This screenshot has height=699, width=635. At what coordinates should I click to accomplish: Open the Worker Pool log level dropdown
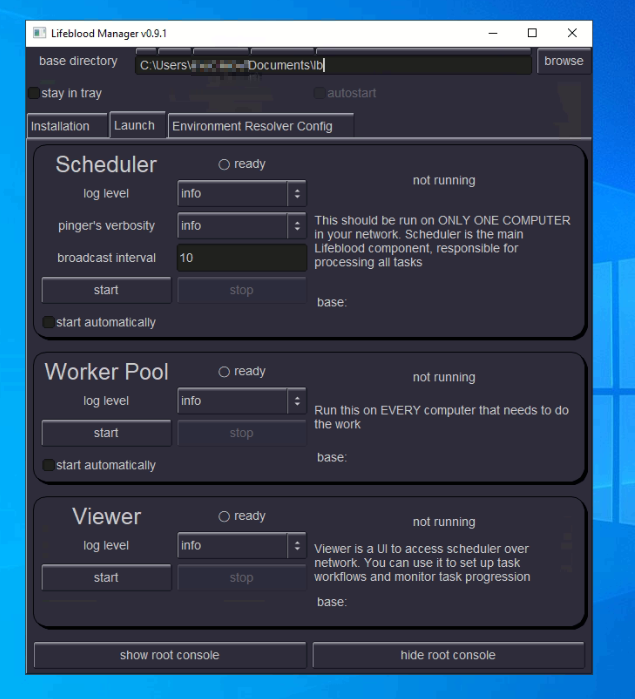click(242, 401)
